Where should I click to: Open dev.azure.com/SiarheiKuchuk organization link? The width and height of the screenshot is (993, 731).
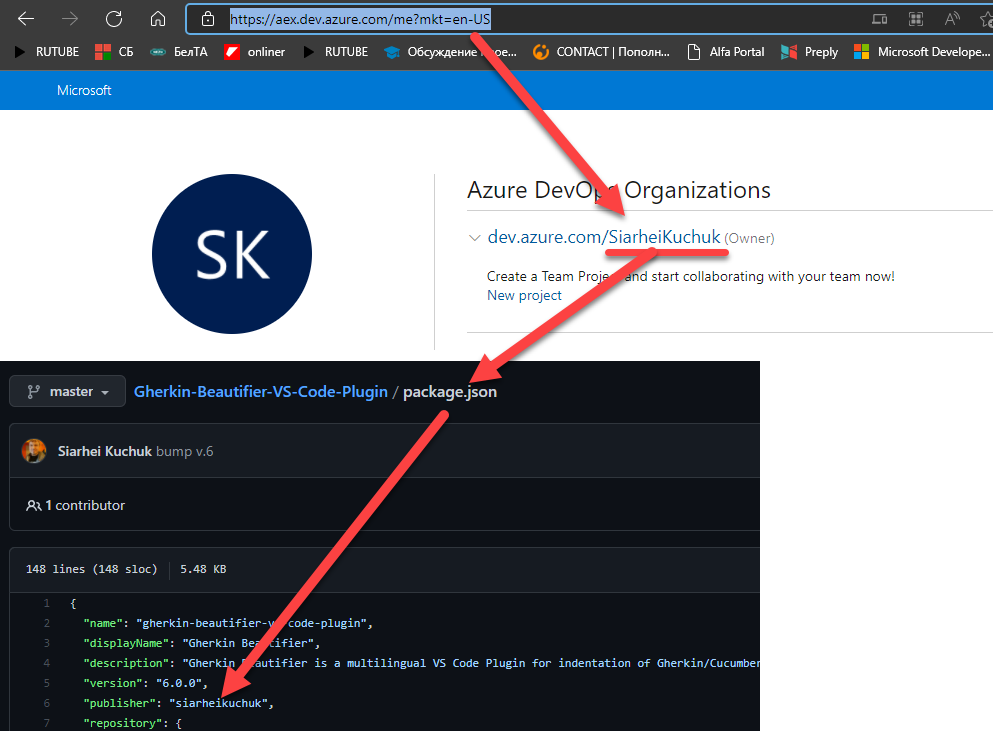coord(604,237)
